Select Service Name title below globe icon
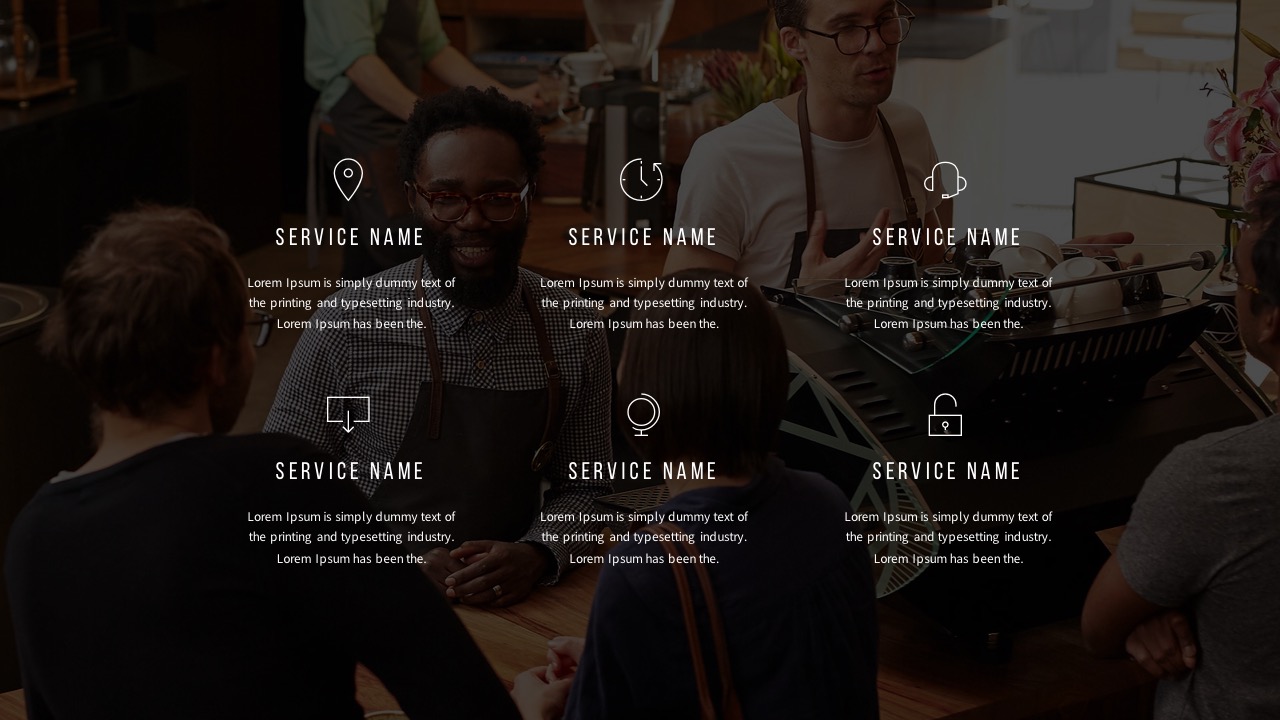The height and width of the screenshot is (720, 1280). click(643, 472)
